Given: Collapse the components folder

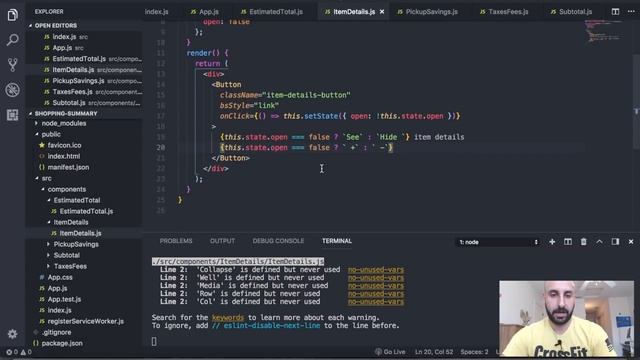Looking at the screenshot, I should point(67,189).
